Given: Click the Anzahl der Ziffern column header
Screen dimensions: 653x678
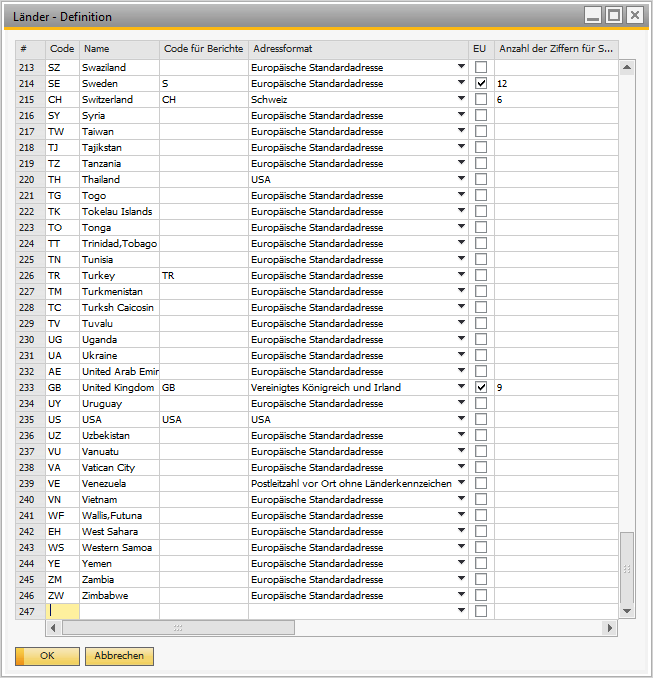Looking at the screenshot, I should coord(556,49).
